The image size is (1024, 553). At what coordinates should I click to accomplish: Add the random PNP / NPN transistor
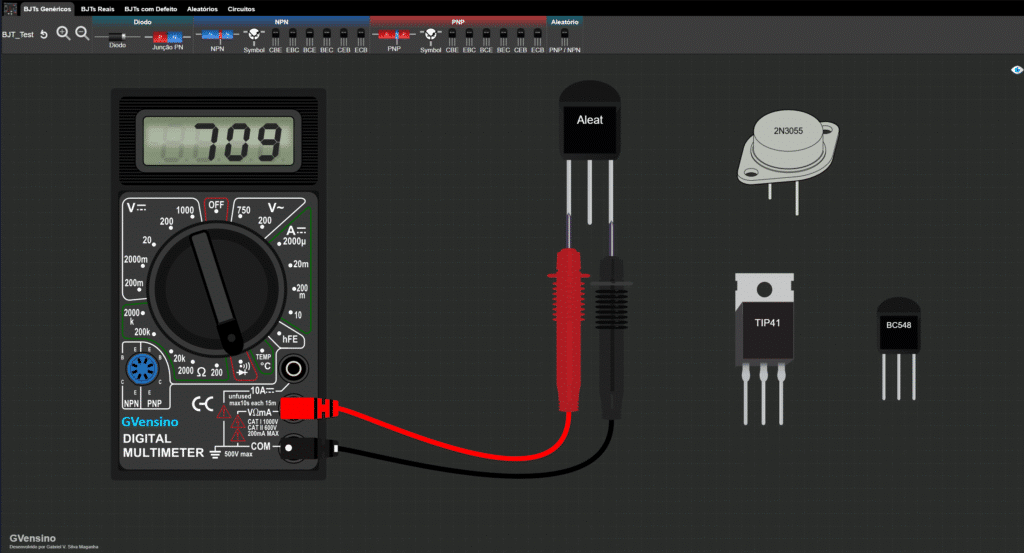(564, 37)
